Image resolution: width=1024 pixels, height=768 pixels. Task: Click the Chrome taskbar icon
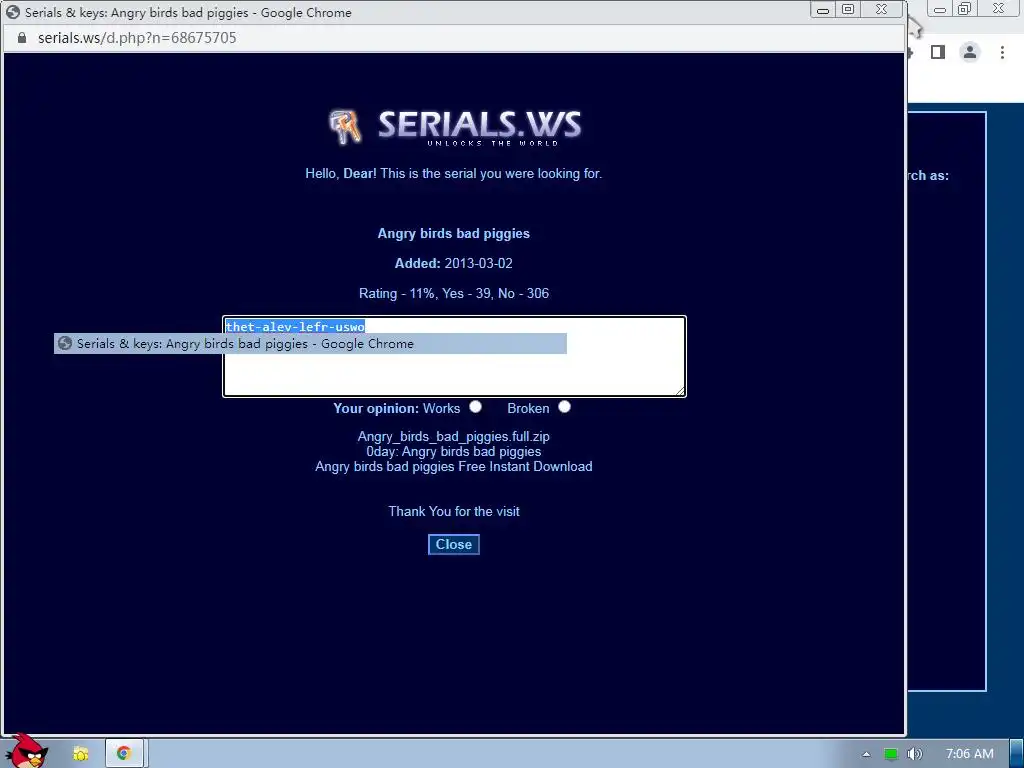(x=123, y=754)
